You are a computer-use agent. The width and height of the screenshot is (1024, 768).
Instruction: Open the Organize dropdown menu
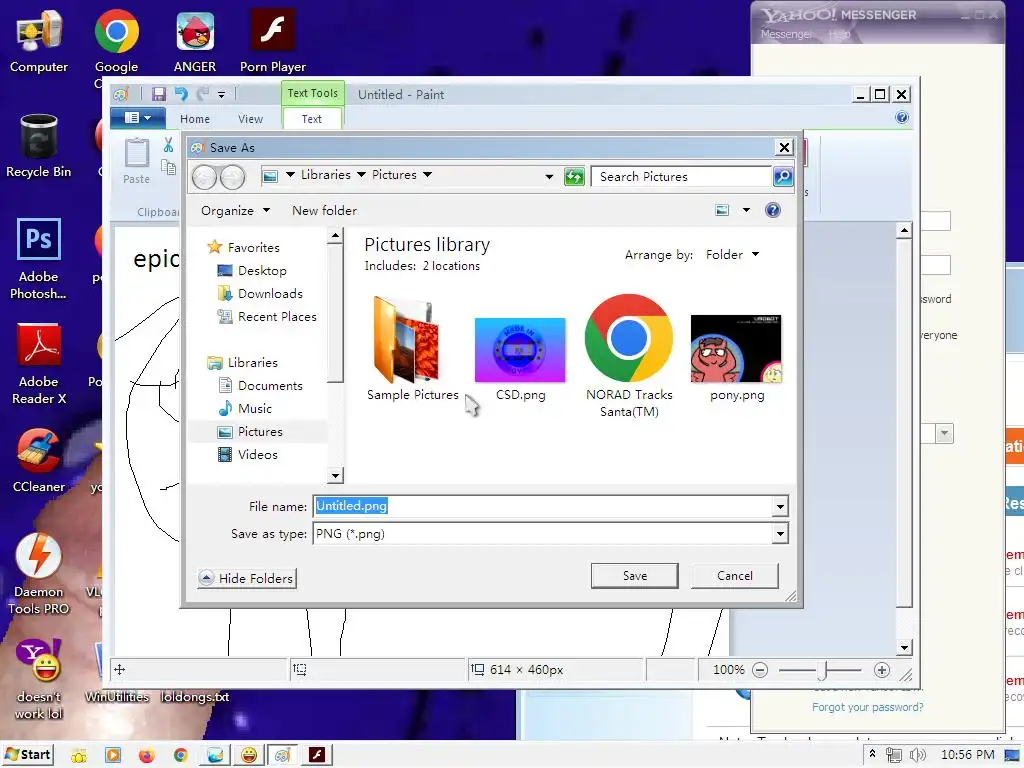tap(235, 210)
